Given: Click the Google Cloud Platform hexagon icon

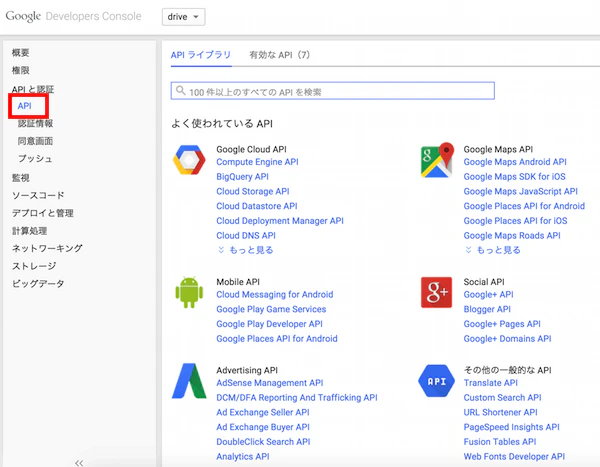Looking at the screenshot, I should click(189, 160).
